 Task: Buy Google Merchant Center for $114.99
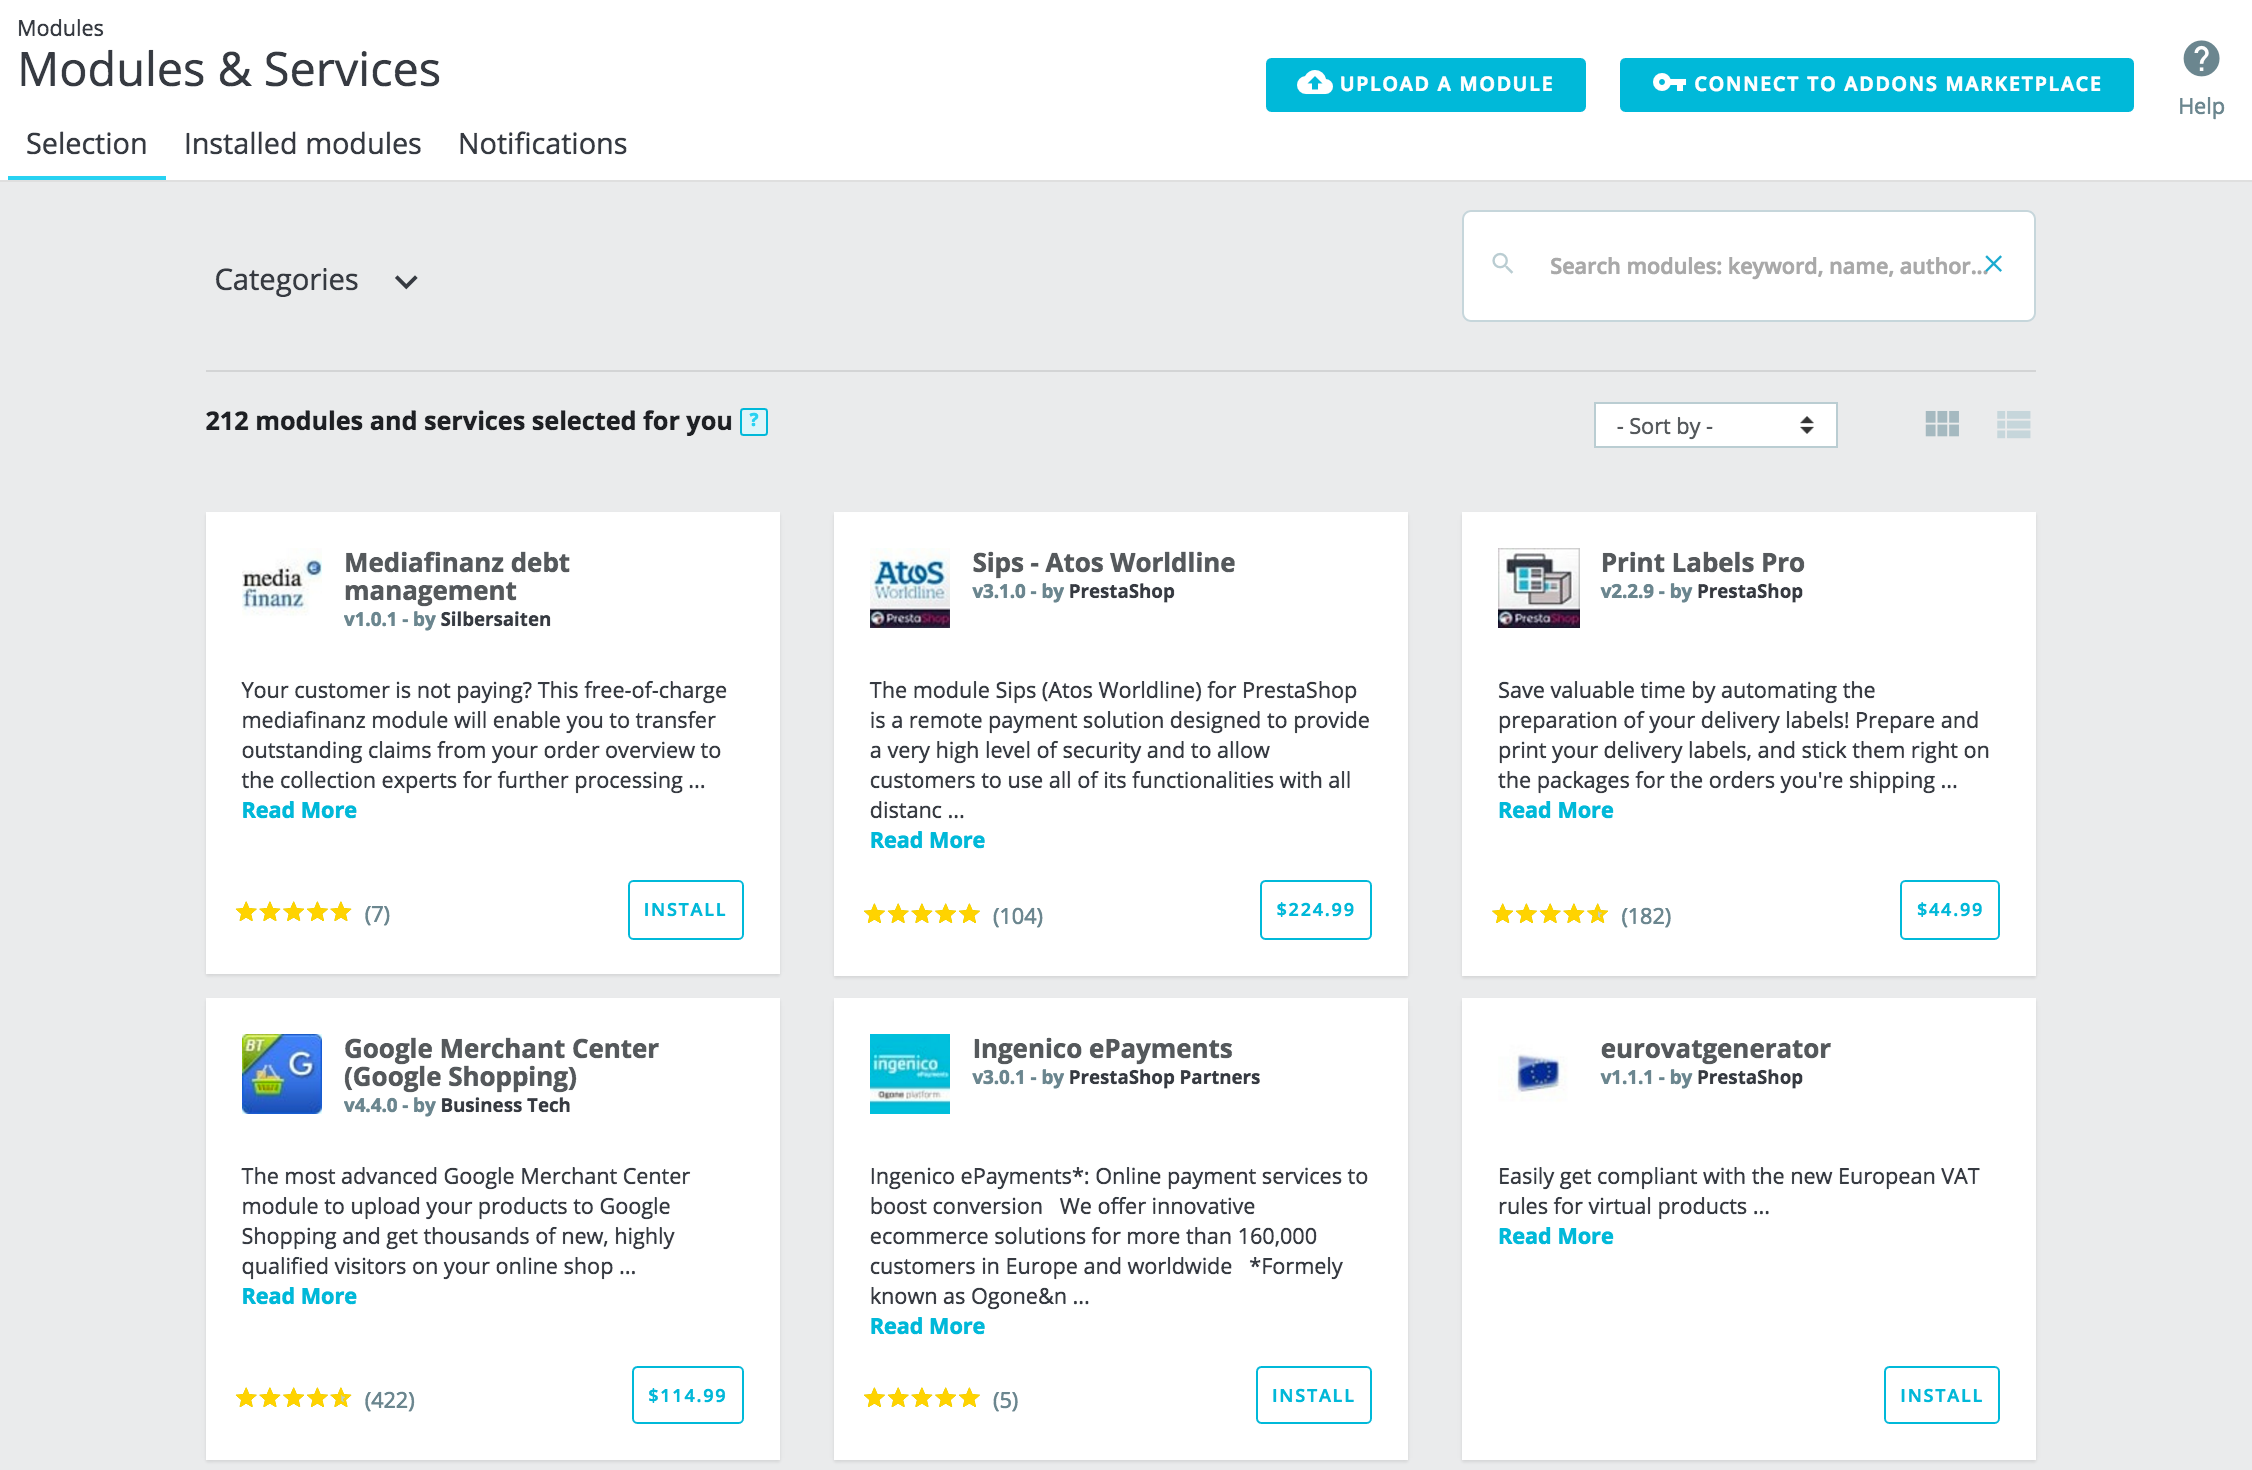coord(687,1395)
